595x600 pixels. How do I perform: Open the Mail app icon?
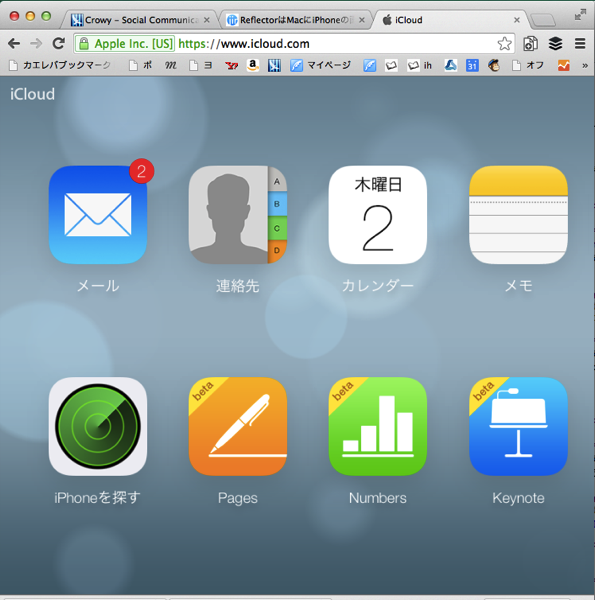(x=98, y=215)
